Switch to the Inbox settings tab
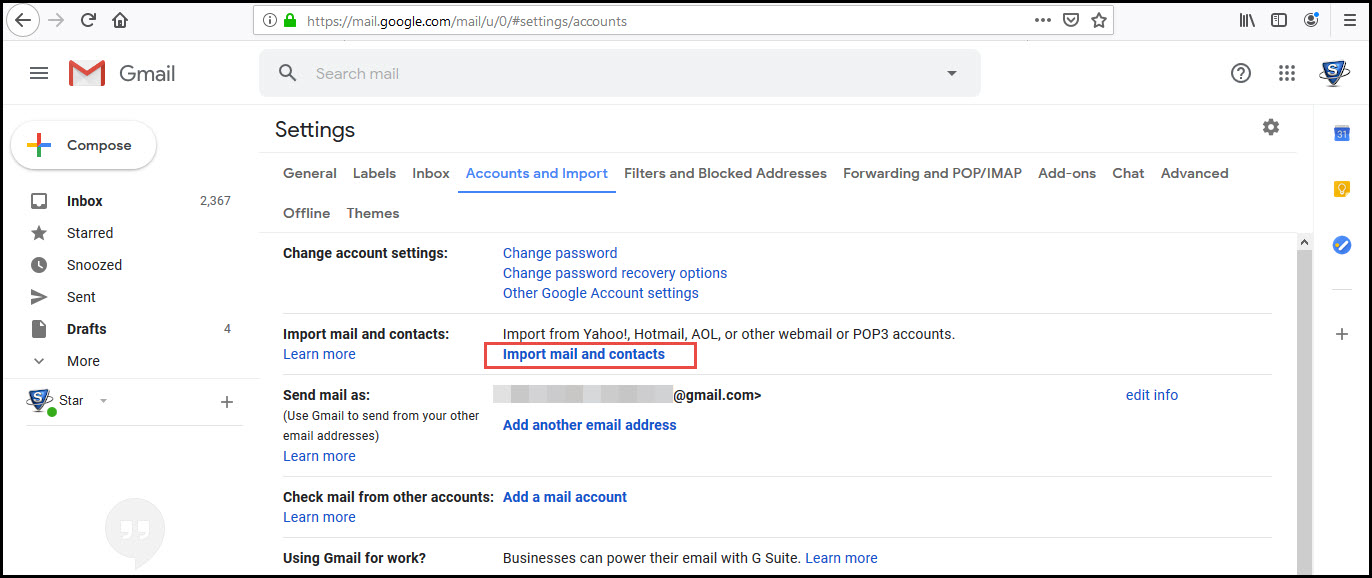The width and height of the screenshot is (1372, 578). click(x=431, y=173)
